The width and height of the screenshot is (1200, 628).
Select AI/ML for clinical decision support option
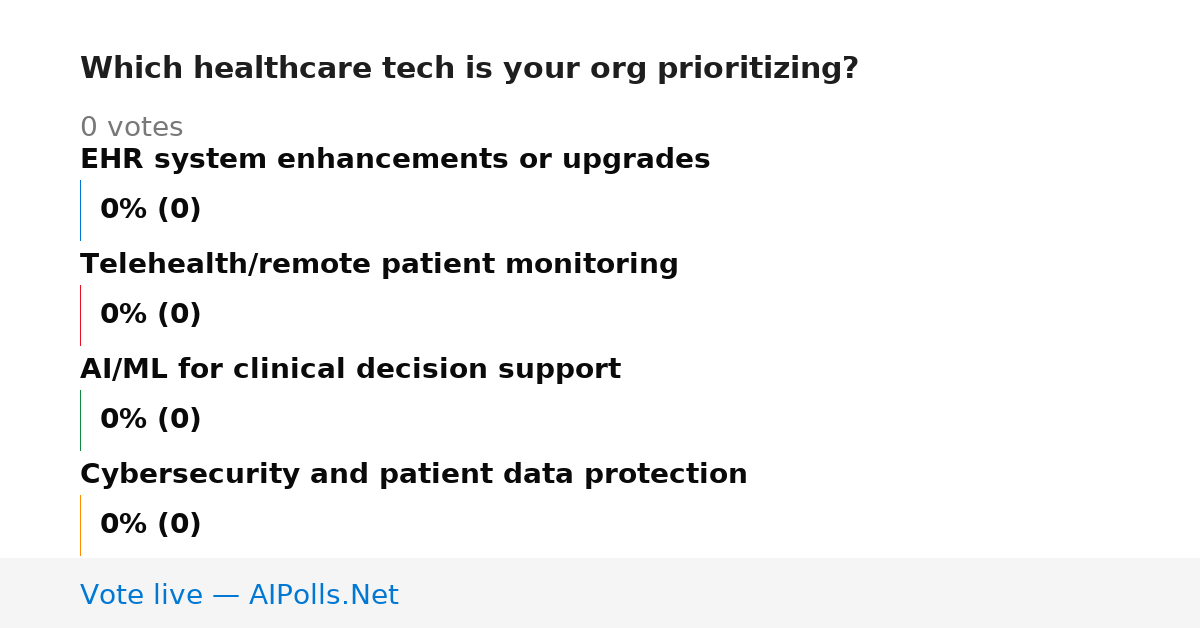(350, 370)
